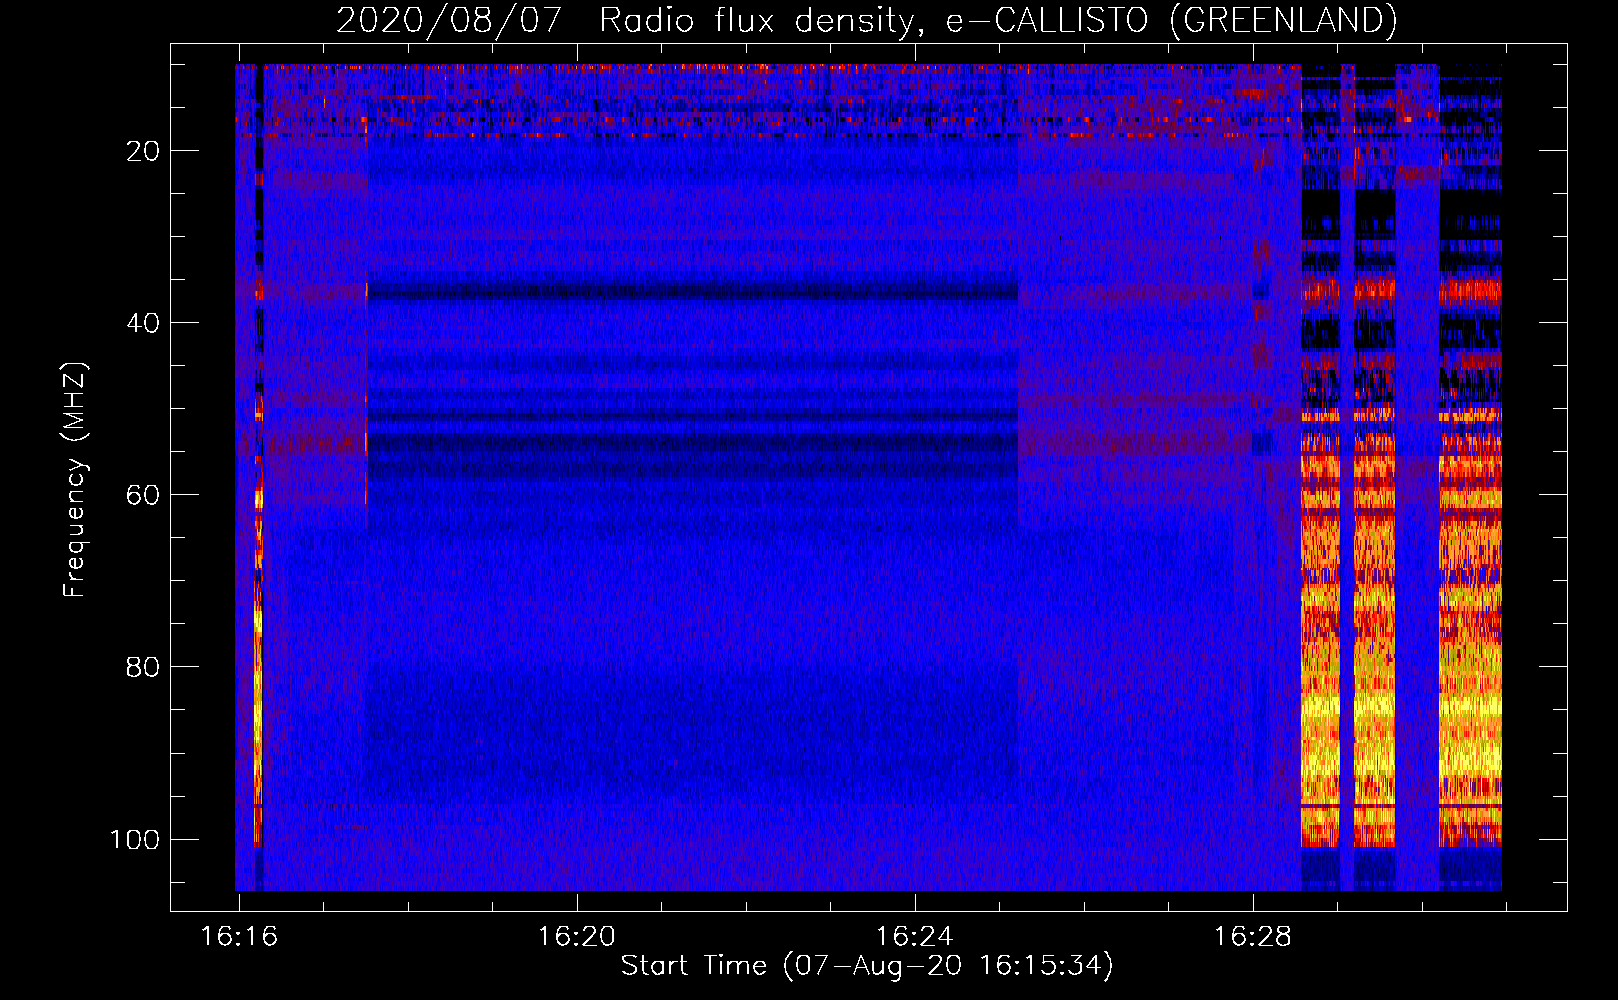The height and width of the screenshot is (1000, 1618).
Task: Click the plot title "2020/08/07 Radio flux density, e-CALLISTO (GREENLAND)"
Action: click(x=866, y=20)
